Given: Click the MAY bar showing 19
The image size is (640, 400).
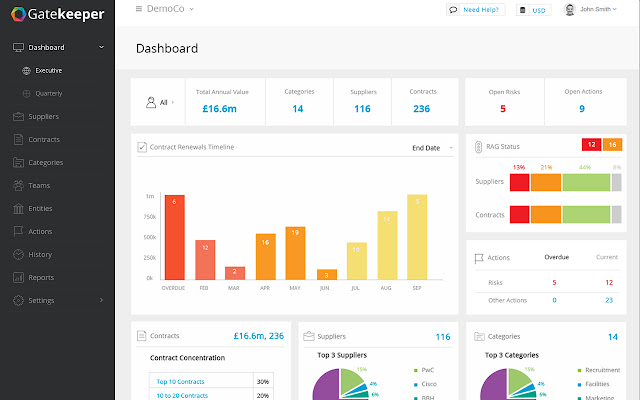Looking at the screenshot, I should (295, 253).
